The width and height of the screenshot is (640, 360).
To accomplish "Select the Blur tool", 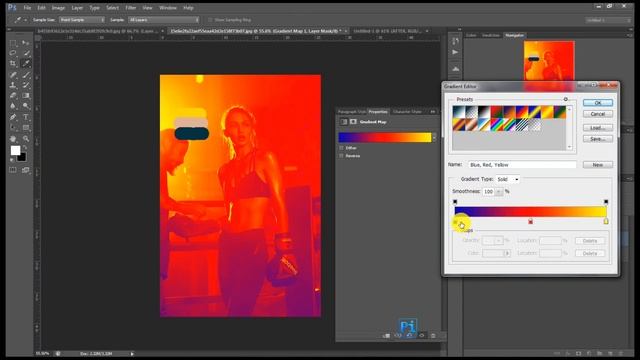I will 13,106.
